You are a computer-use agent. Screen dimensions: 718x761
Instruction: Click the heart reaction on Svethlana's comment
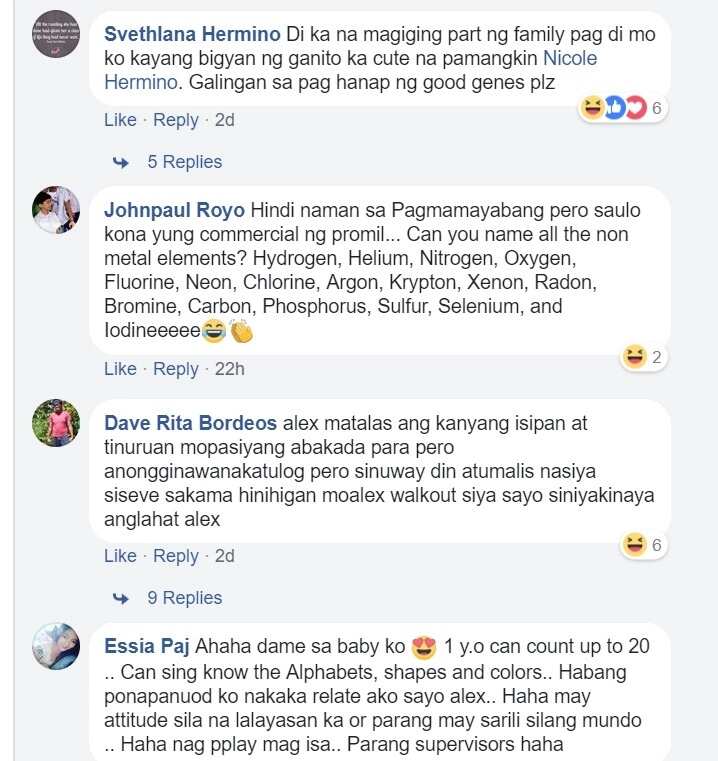click(636, 108)
